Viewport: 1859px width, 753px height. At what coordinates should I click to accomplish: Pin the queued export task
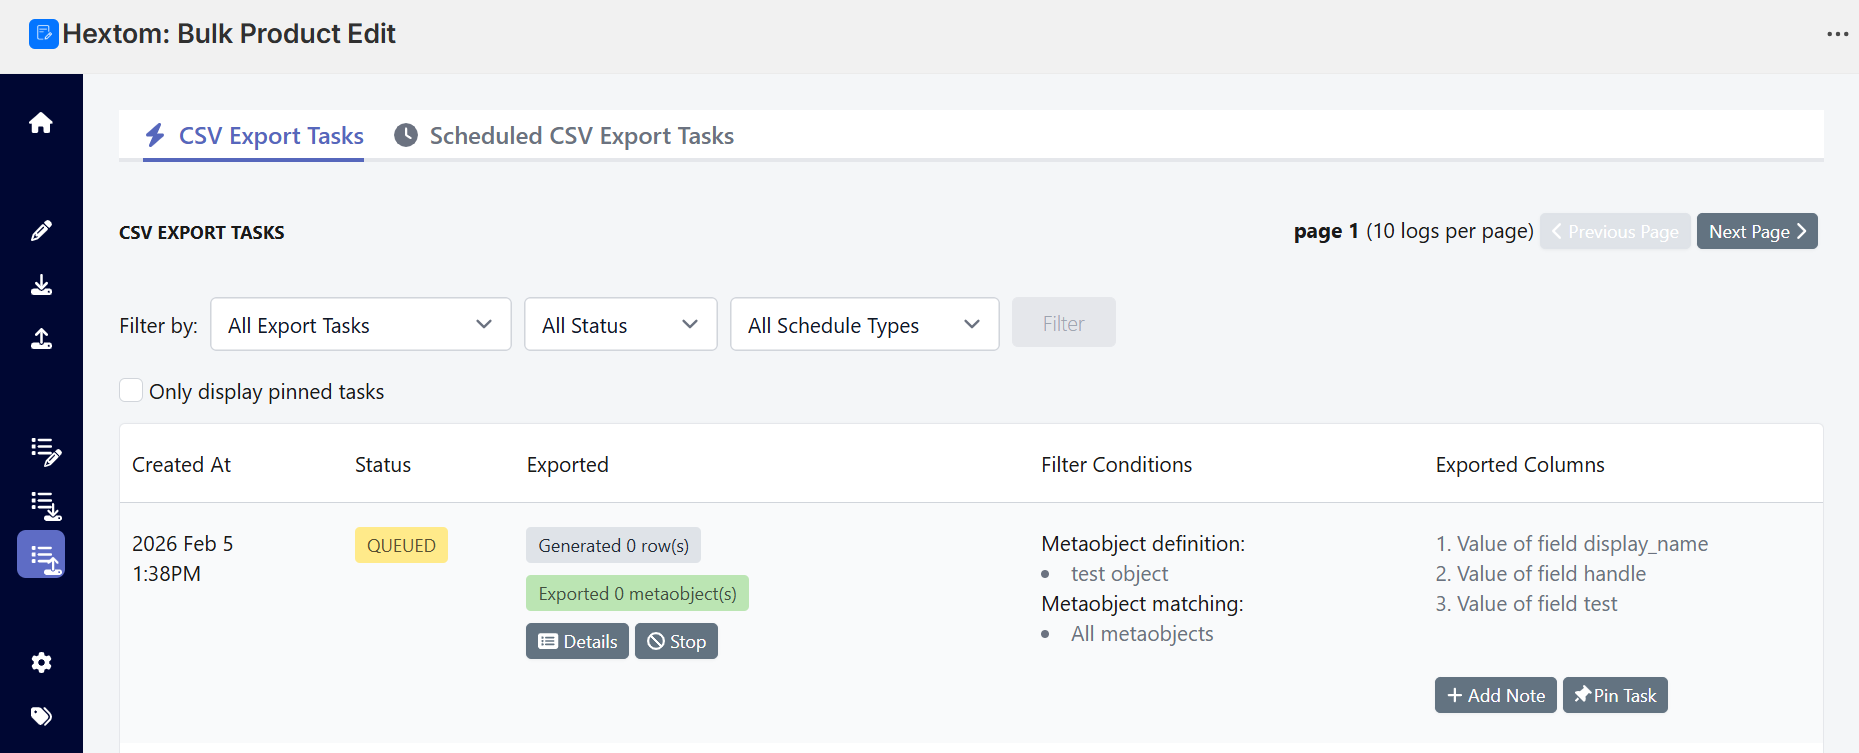click(1615, 695)
